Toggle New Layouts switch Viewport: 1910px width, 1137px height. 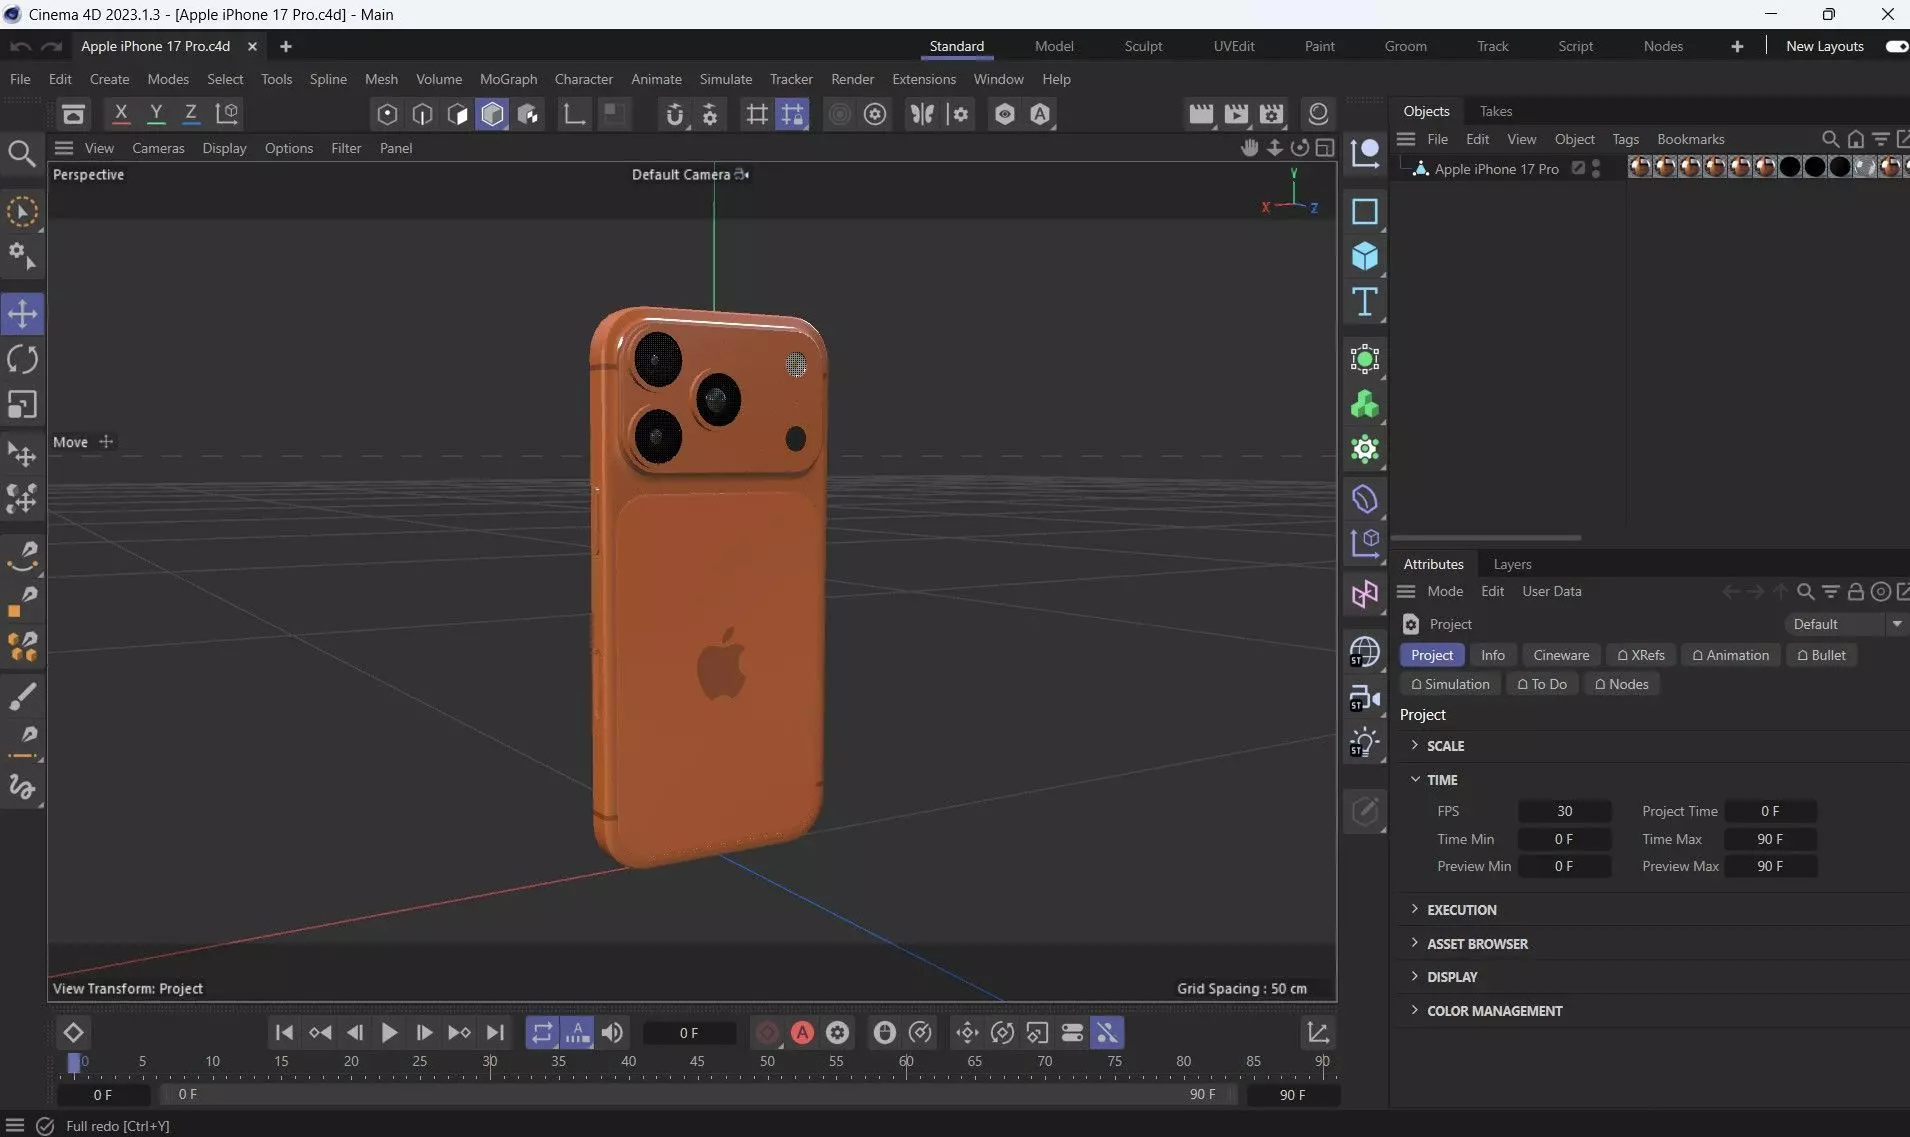click(1896, 46)
